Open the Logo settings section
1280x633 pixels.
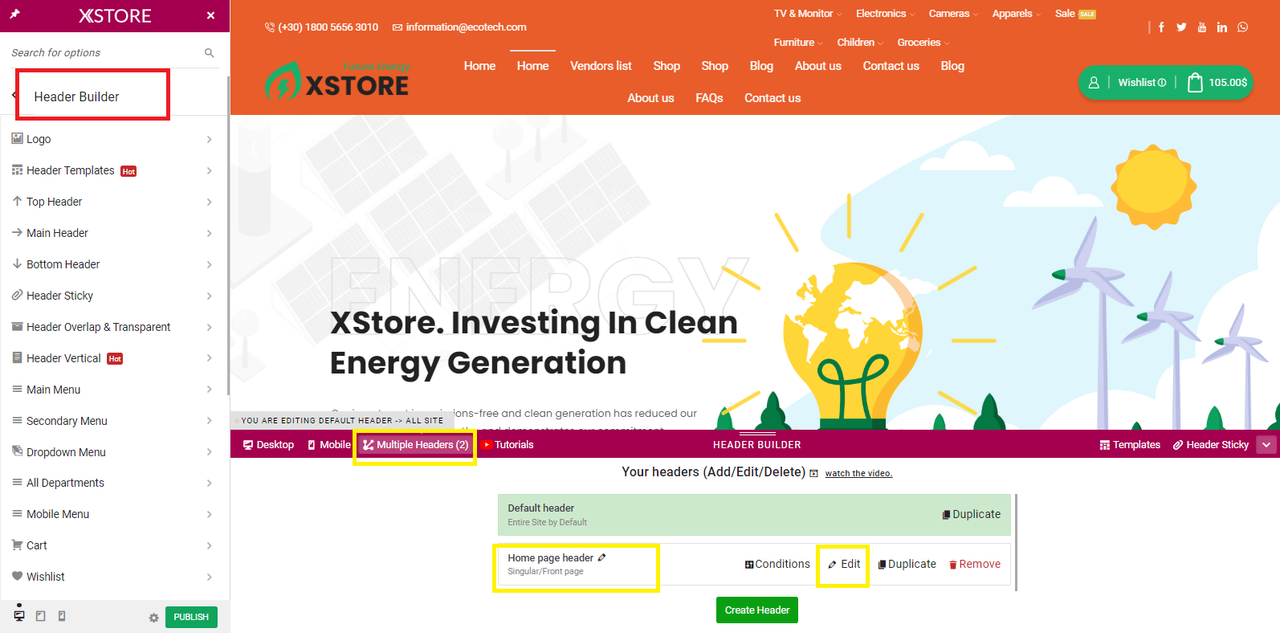[113, 139]
